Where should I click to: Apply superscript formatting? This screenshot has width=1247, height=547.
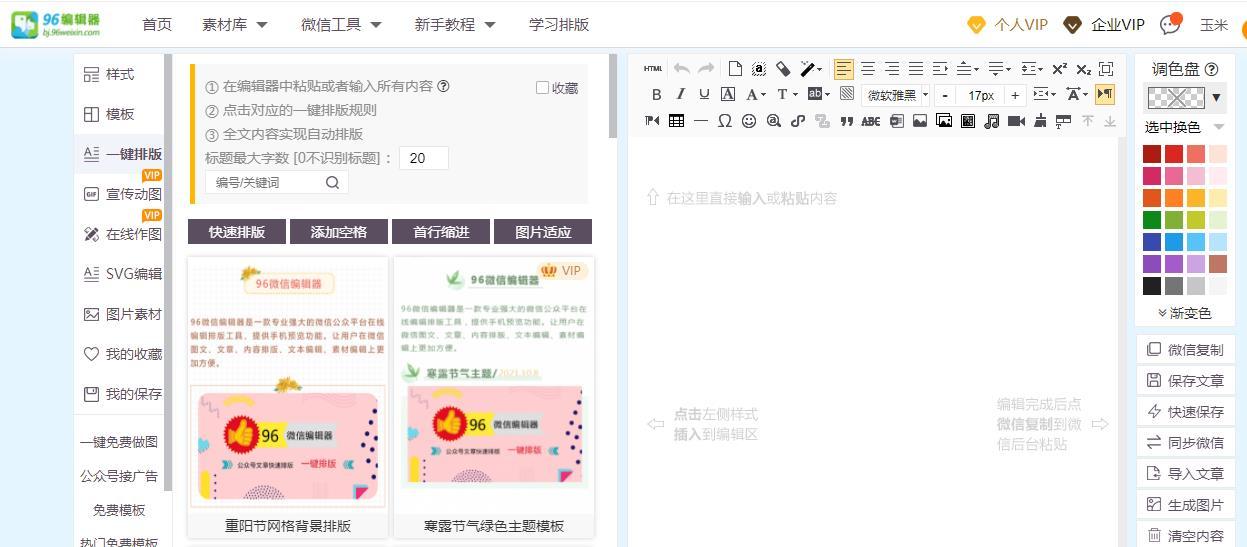(x=1060, y=69)
